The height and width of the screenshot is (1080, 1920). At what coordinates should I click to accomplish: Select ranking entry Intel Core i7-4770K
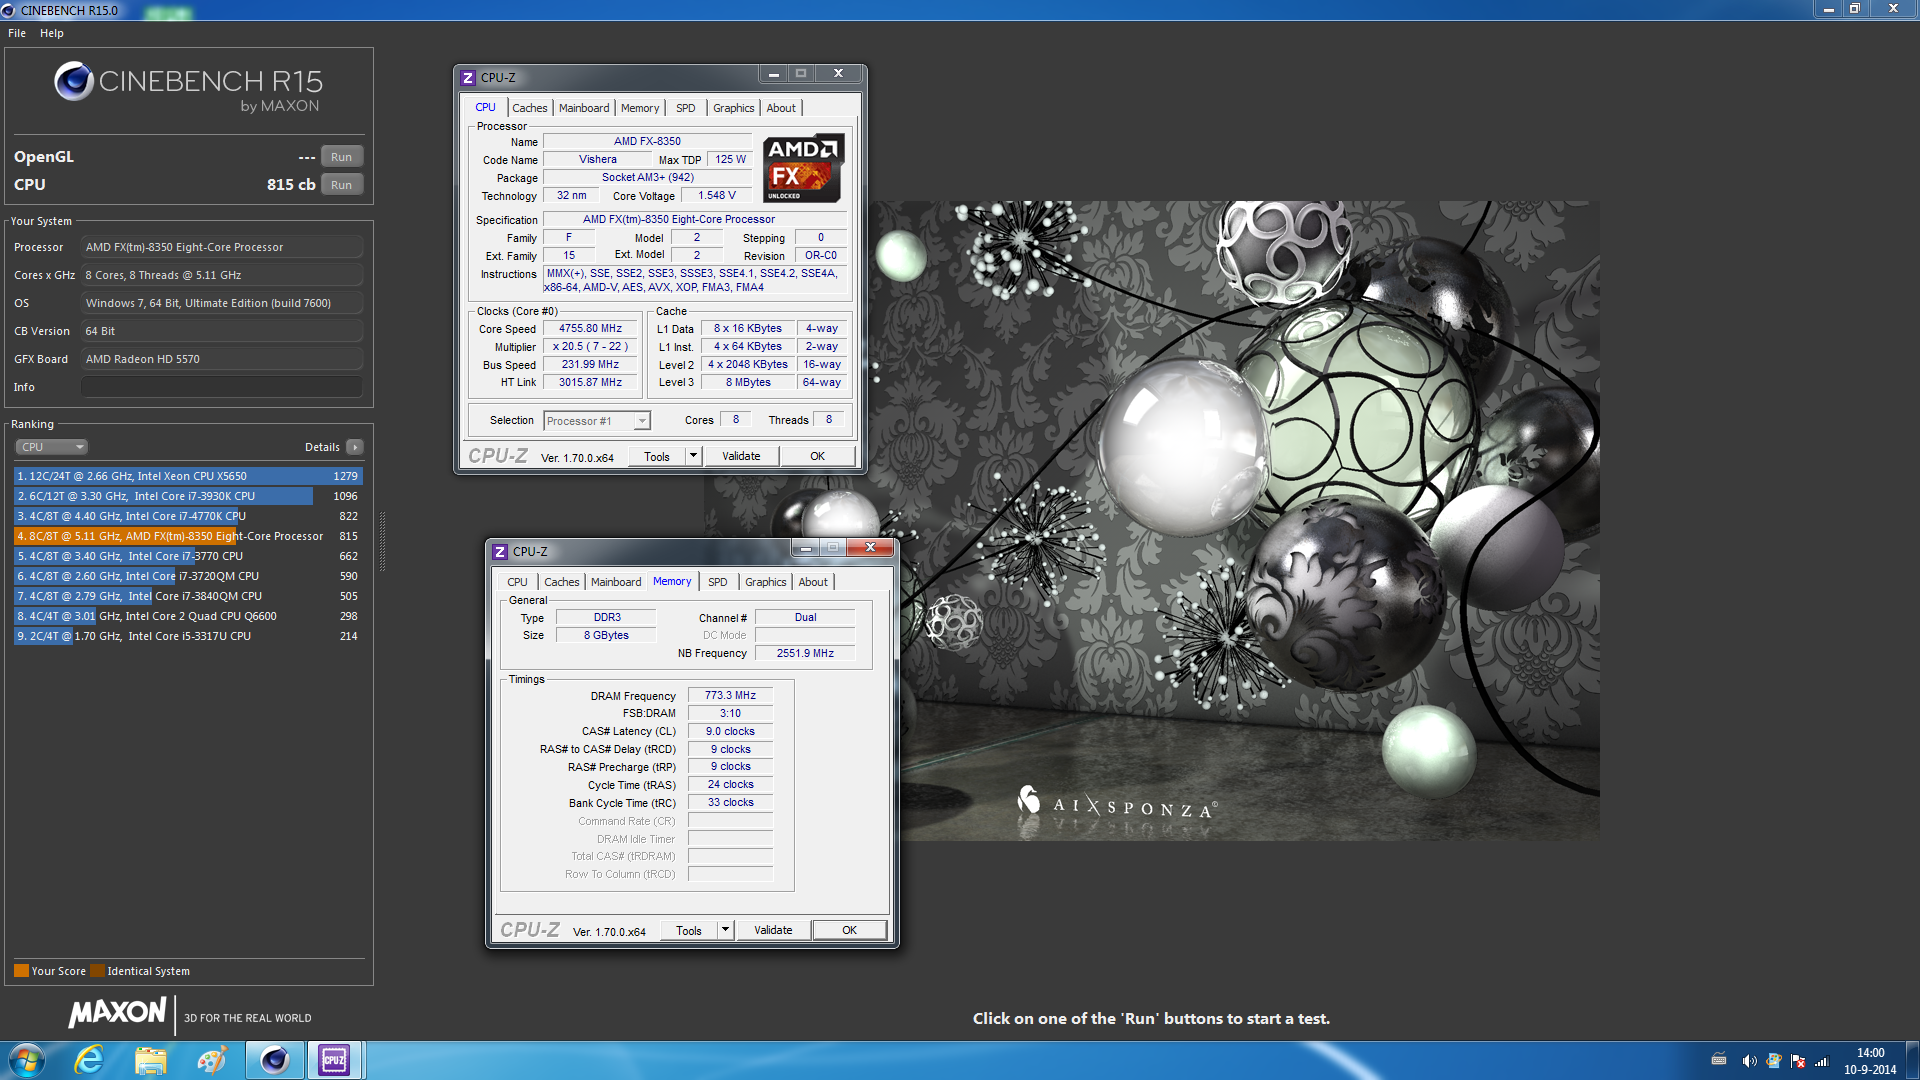[188, 516]
